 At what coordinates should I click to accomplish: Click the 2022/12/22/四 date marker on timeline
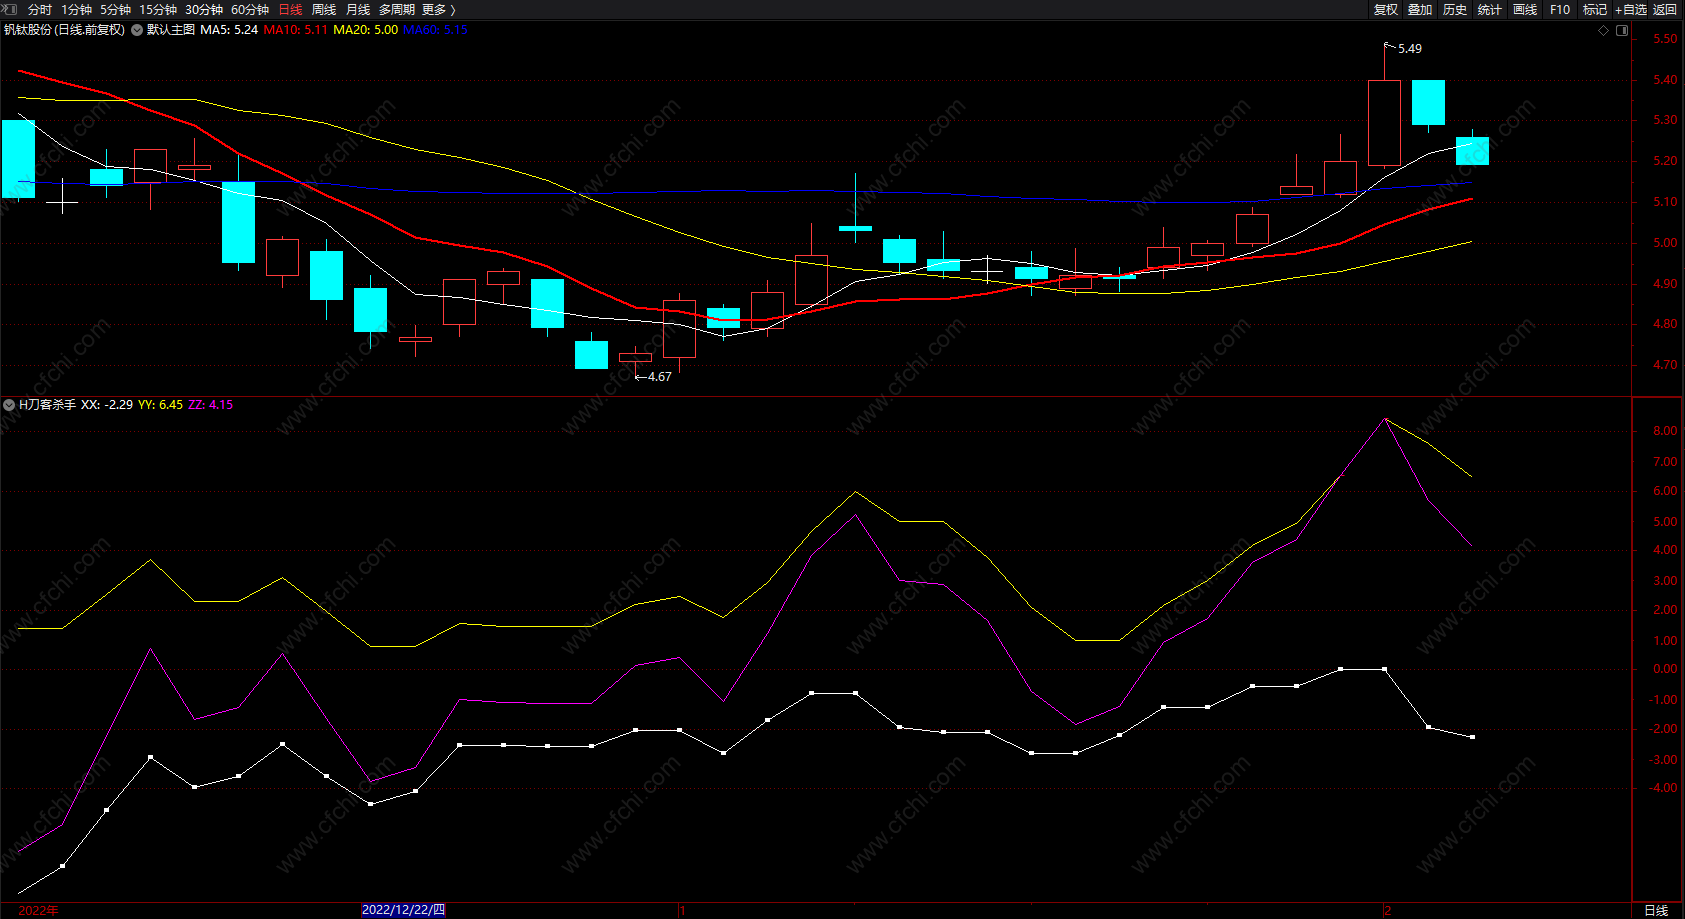click(x=403, y=910)
